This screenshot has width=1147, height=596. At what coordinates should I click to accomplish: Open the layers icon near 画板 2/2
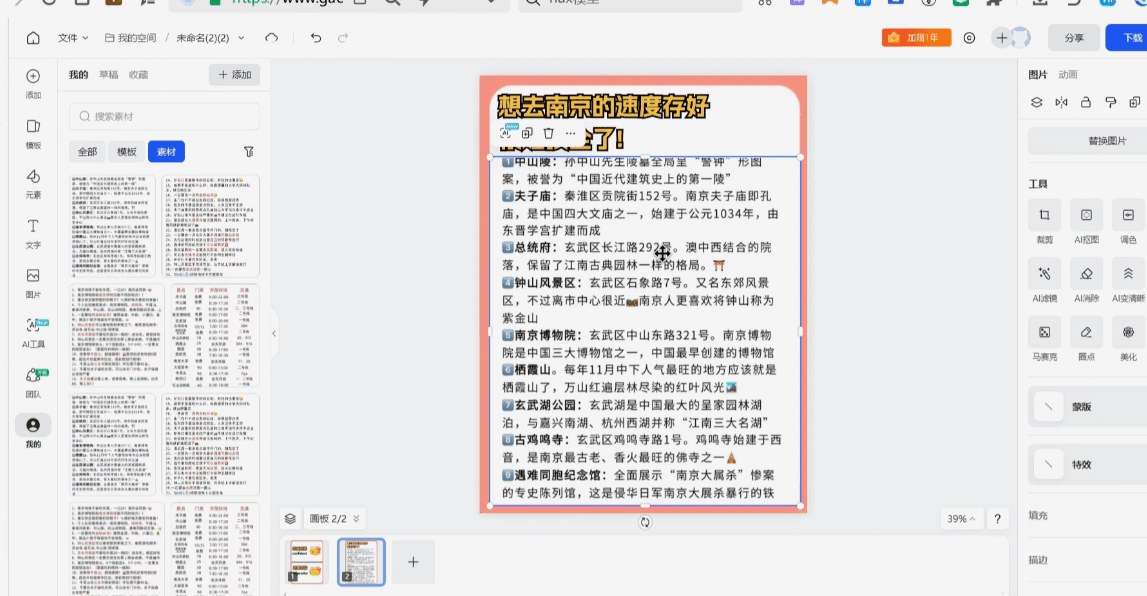click(290, 518)
